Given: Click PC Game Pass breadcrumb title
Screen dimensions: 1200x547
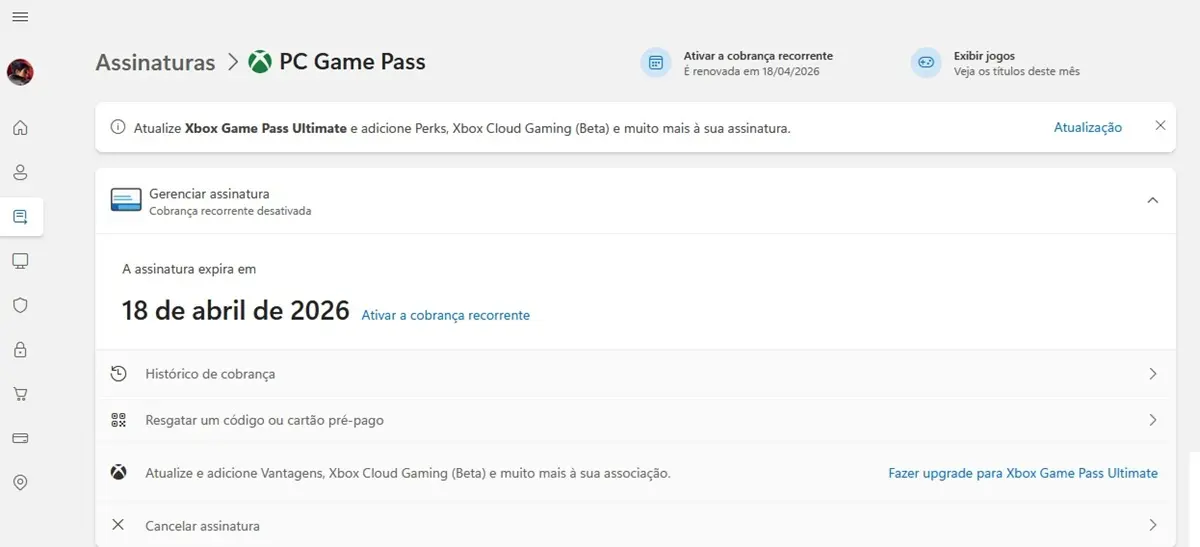Looking at the screenshot, I should coord(352,62).
